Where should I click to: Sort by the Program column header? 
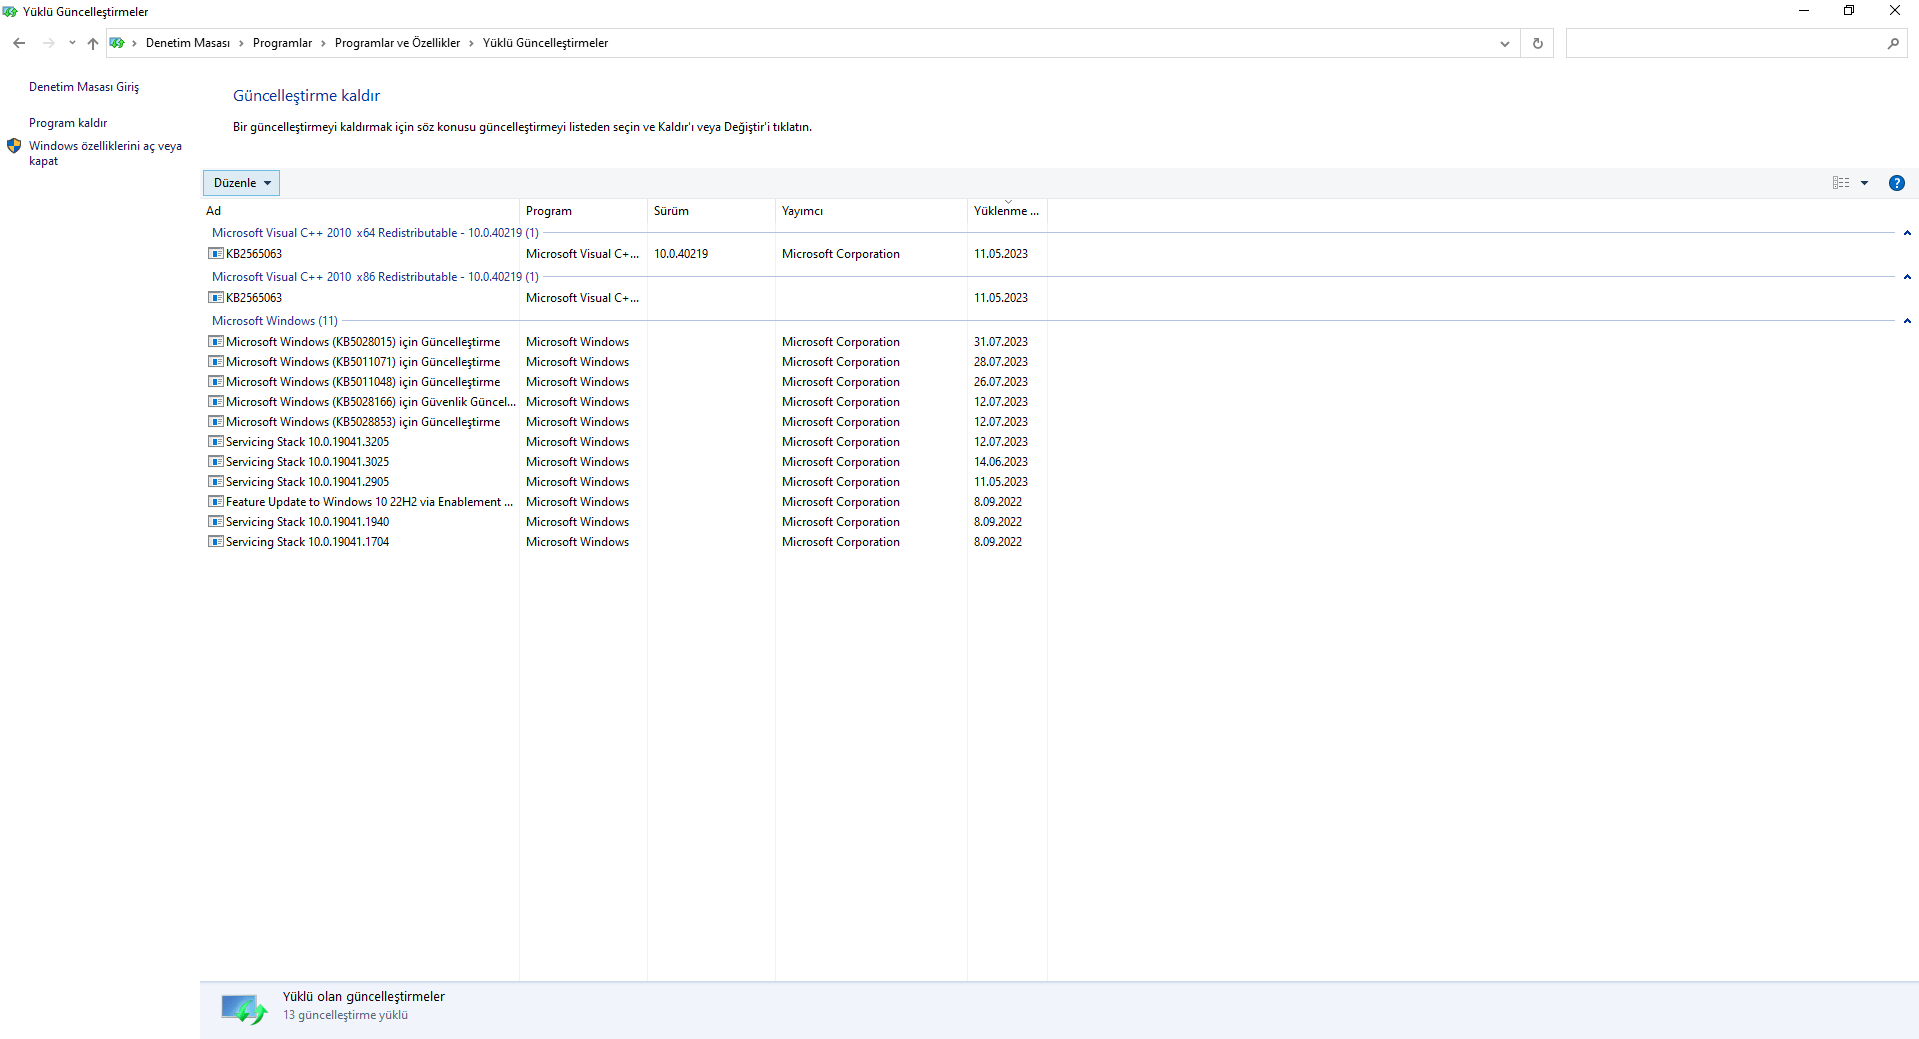coord(583,211)
